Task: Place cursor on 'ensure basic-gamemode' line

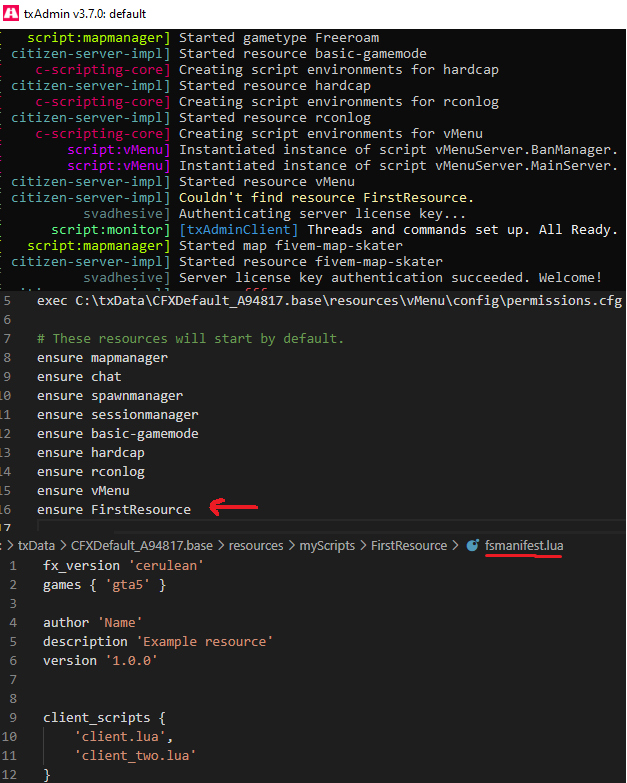Action: click(x=117, y=433)
